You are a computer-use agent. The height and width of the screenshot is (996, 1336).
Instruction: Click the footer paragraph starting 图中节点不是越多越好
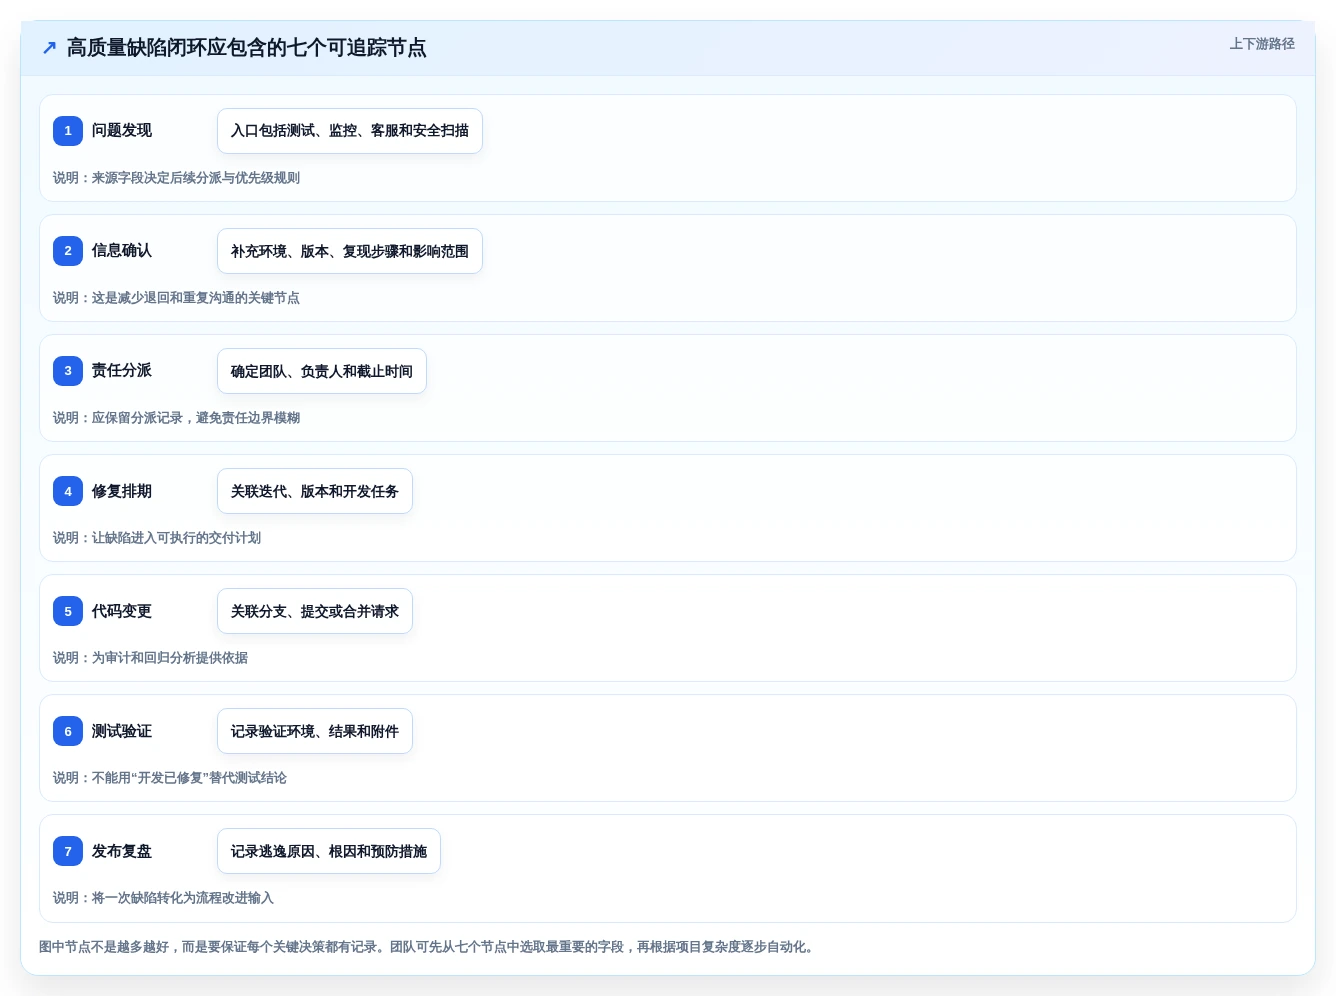429,946
